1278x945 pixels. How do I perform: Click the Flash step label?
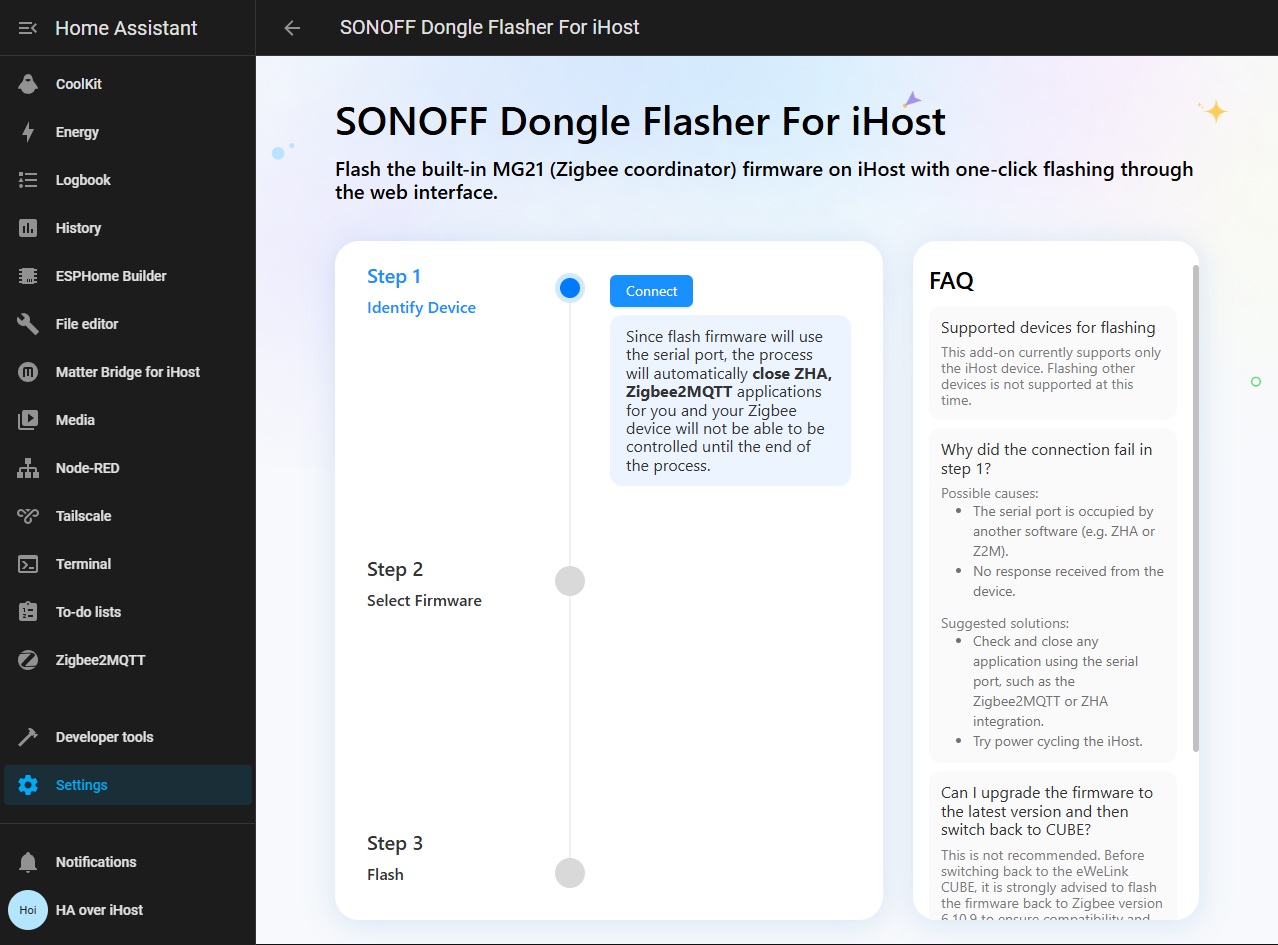coord(385,875)
